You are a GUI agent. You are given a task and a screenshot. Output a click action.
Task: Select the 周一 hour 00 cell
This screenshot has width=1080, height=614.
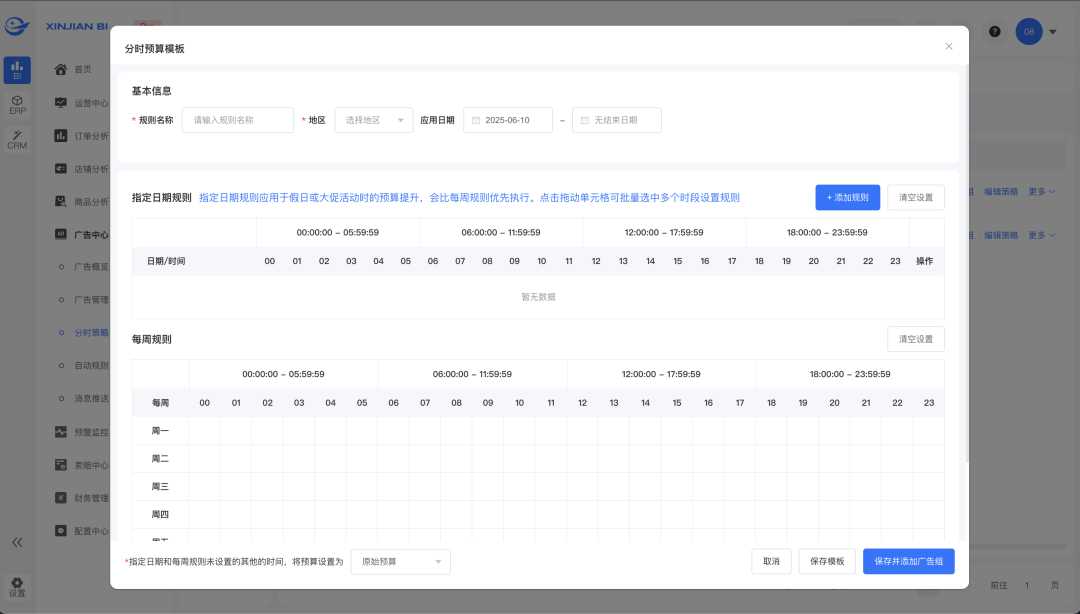click(205, 431)
